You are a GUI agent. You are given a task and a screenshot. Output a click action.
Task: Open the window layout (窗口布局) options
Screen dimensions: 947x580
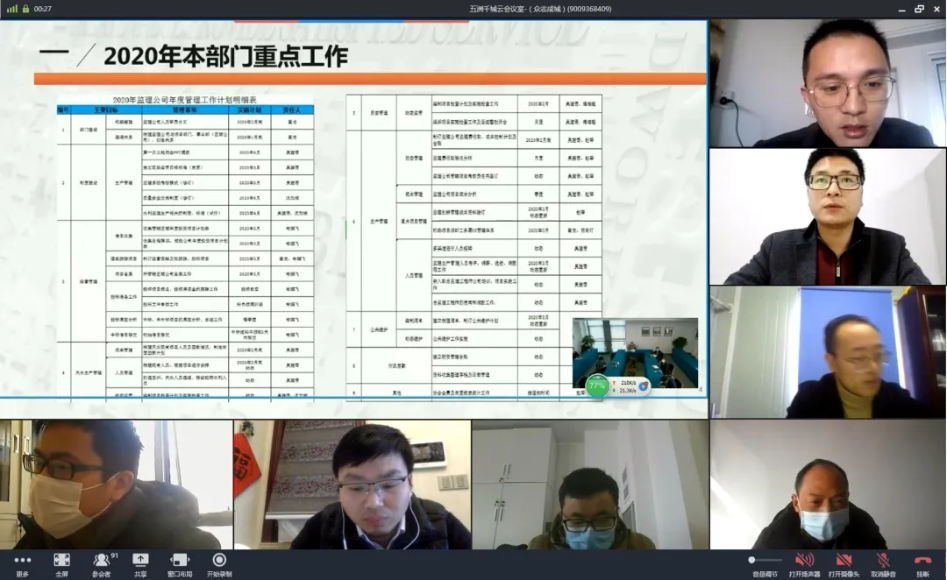point(180,562)
